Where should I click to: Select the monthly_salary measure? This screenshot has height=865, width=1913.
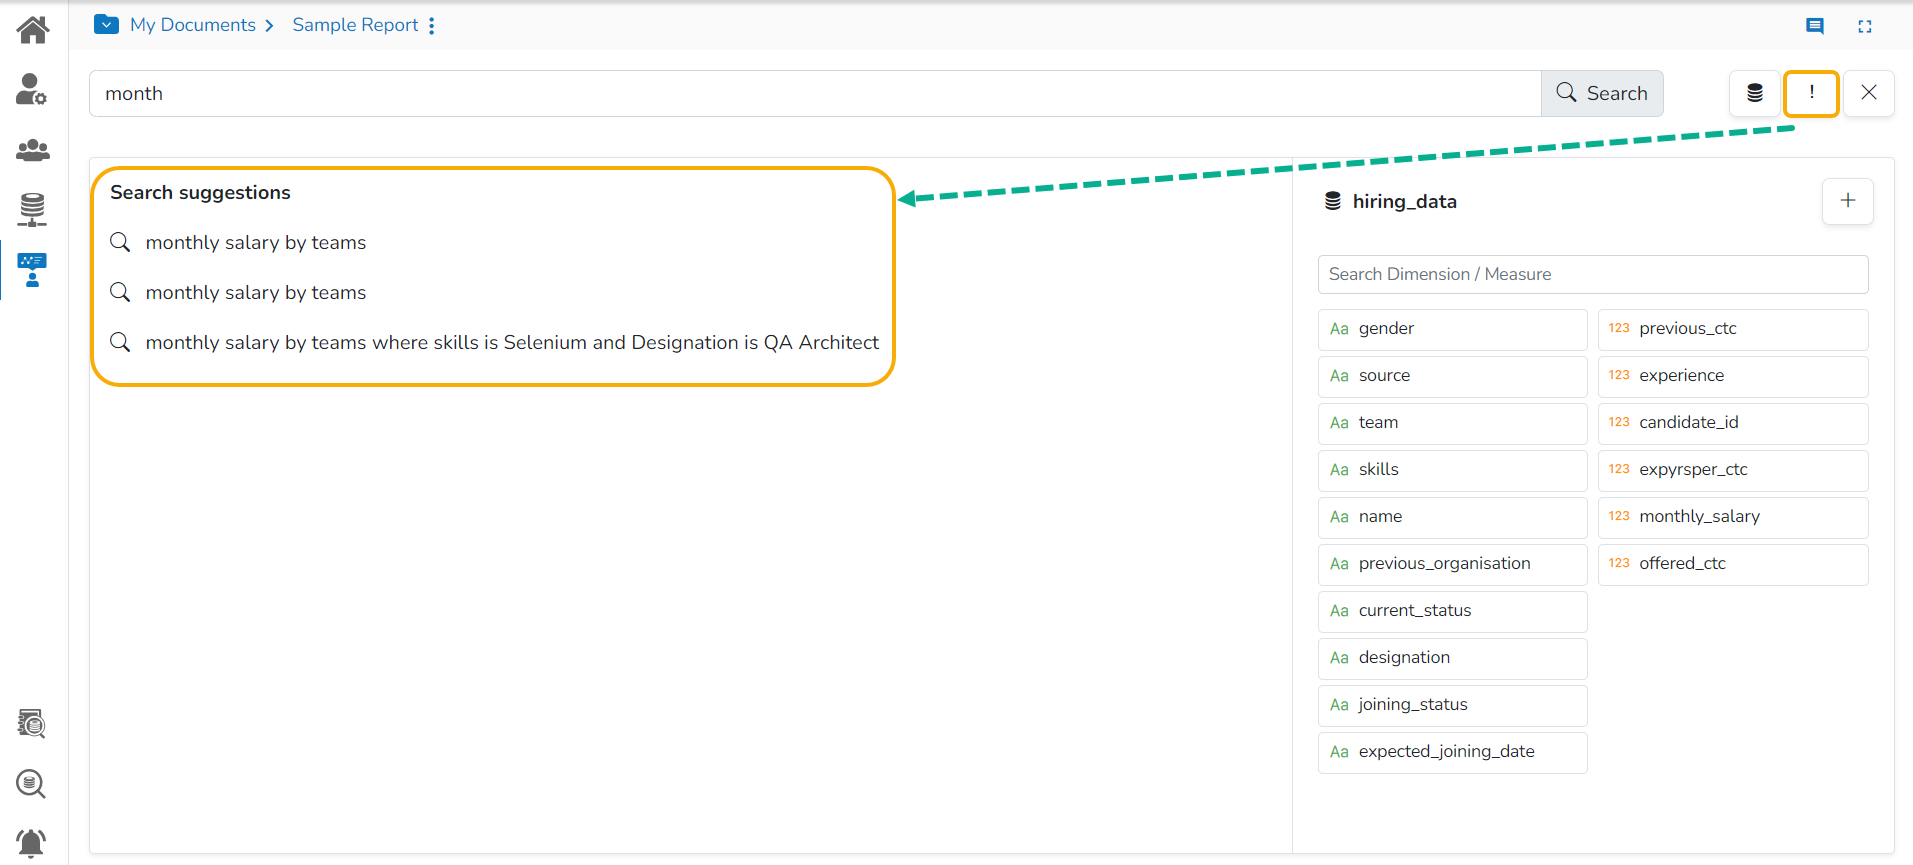pos(1732,517)
